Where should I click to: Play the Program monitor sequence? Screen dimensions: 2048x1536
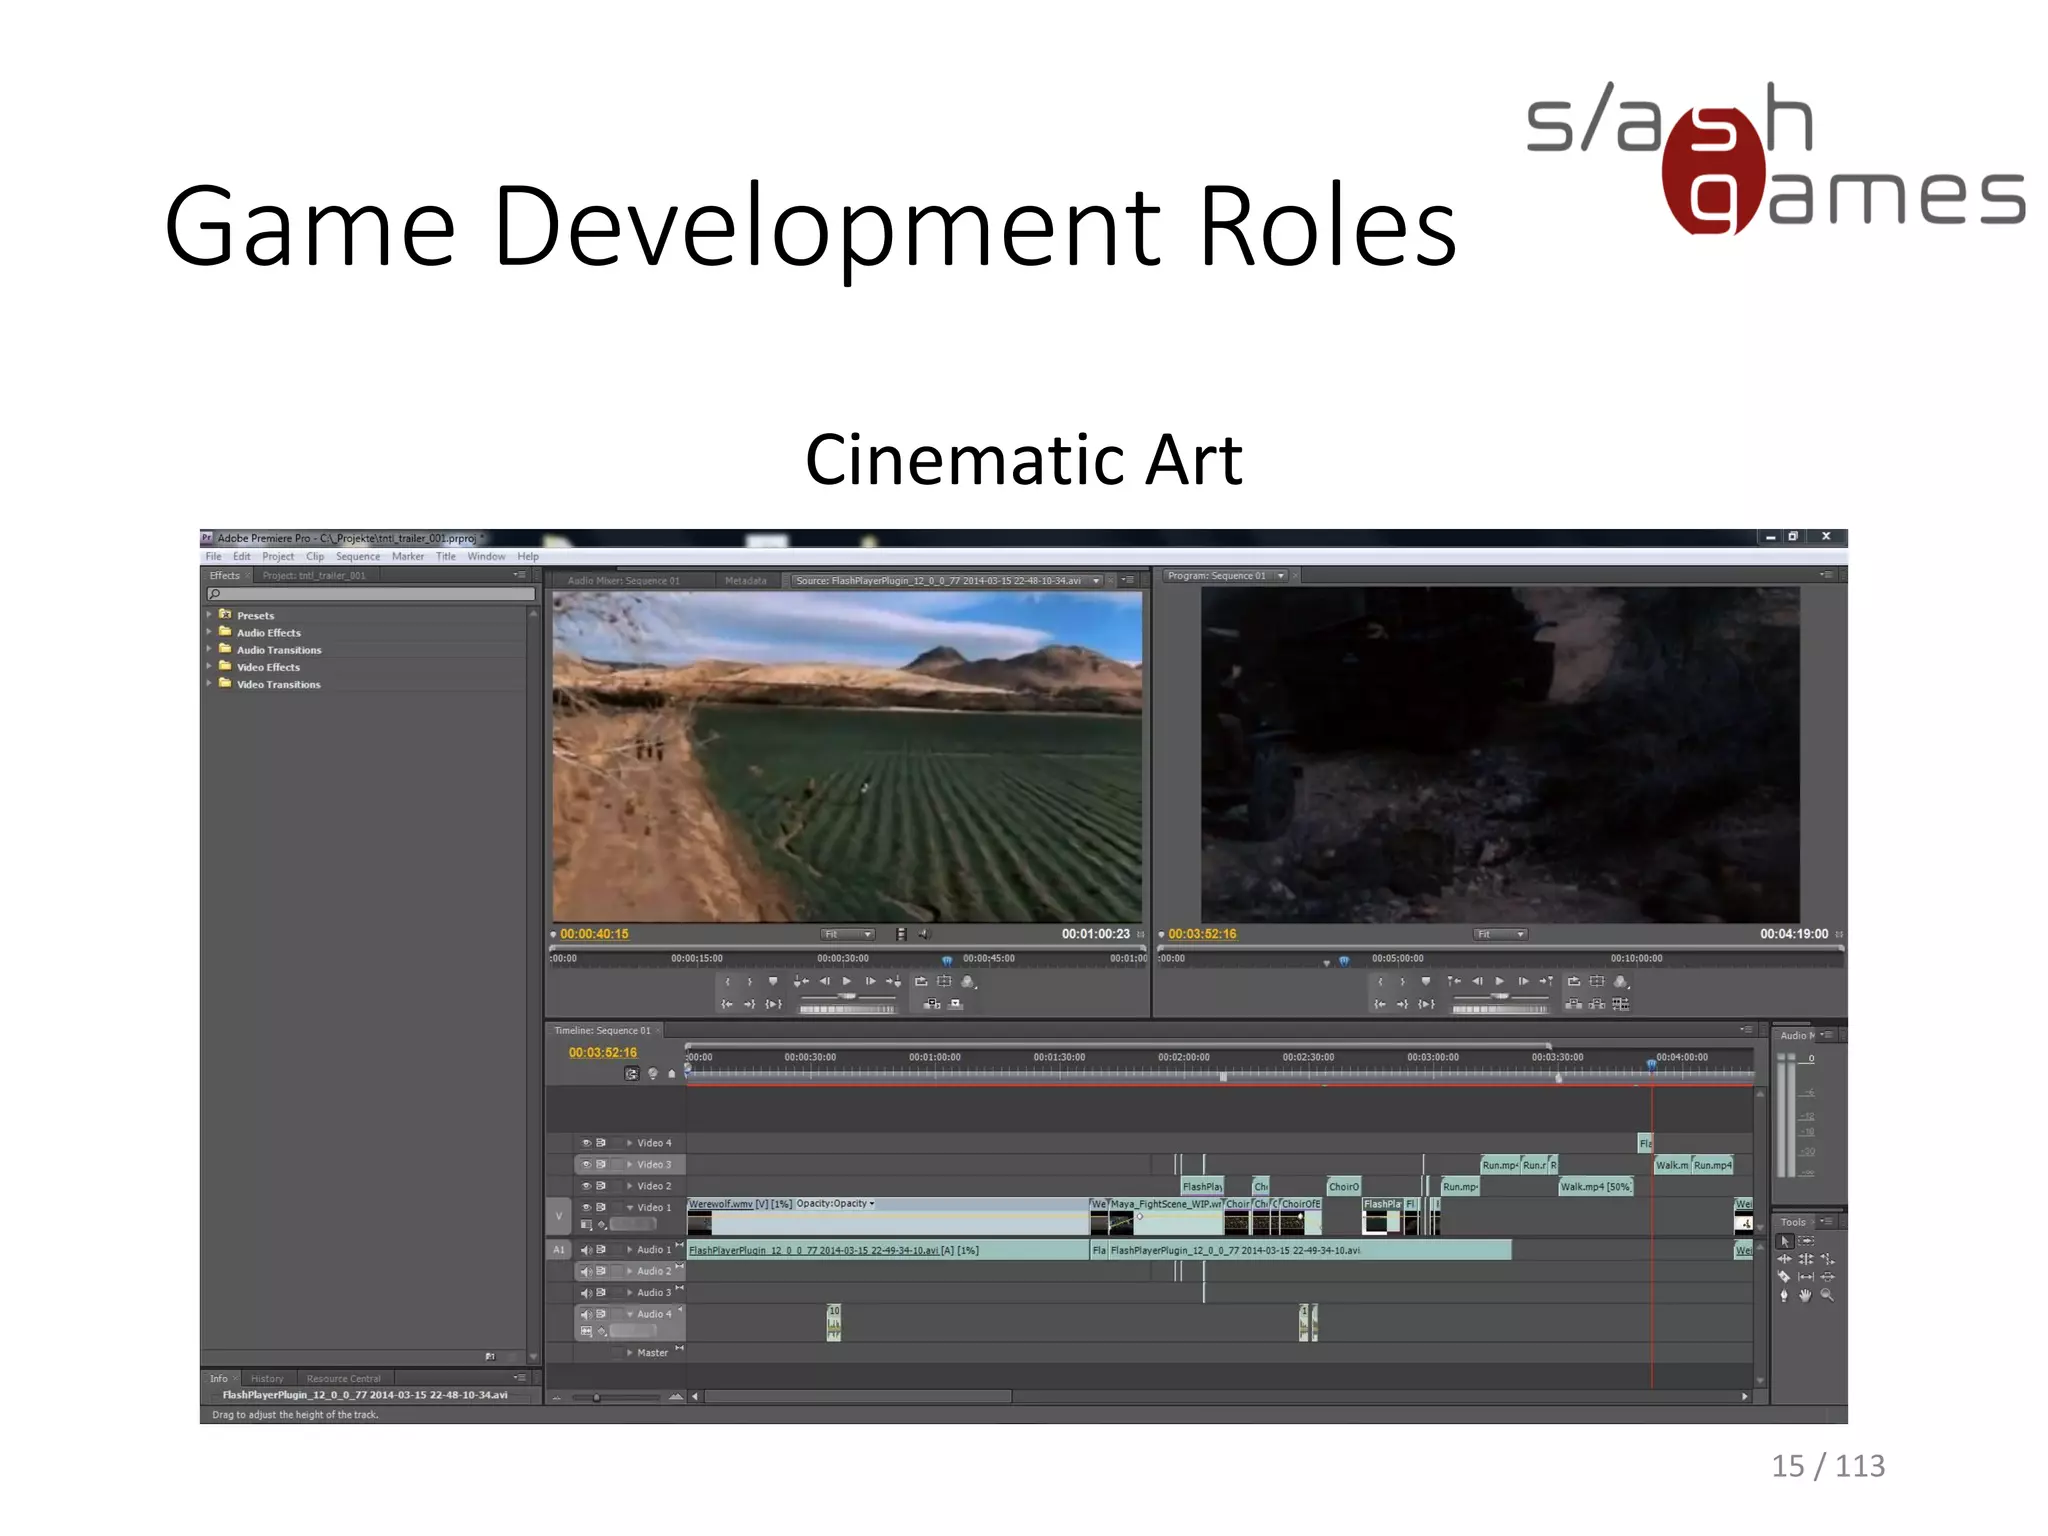point(1500,981)
